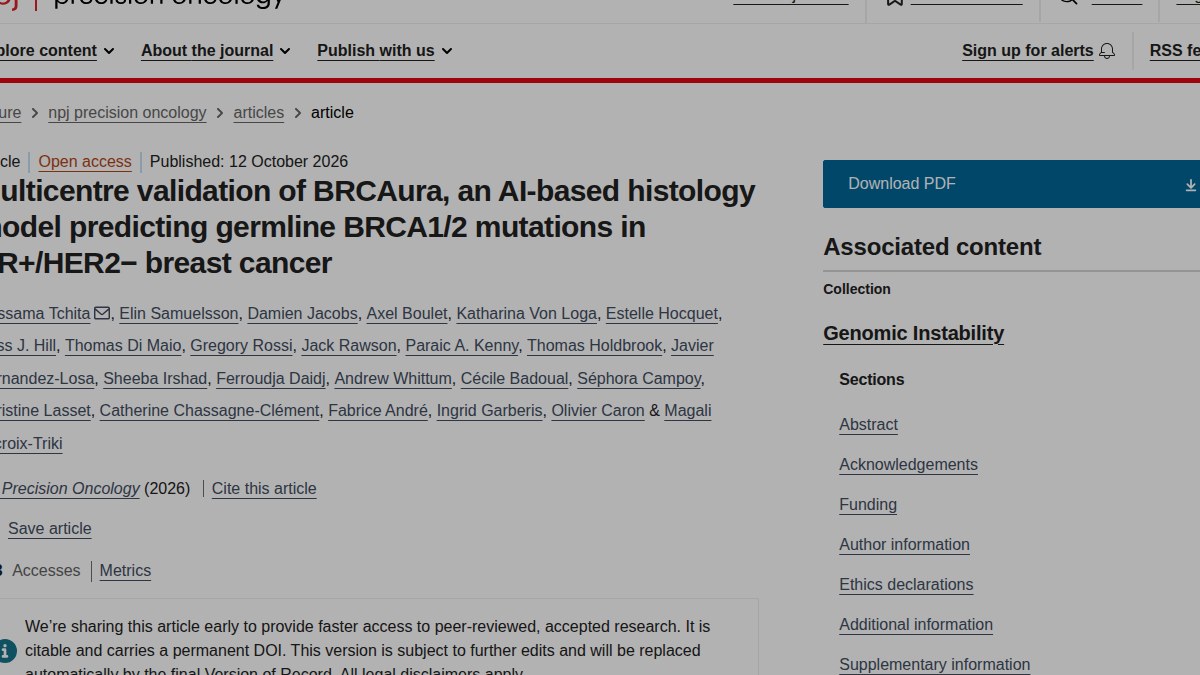The image size is (1200, 675).
Task: Open author Sheeba Irshad's details
Action: (155, 378)
